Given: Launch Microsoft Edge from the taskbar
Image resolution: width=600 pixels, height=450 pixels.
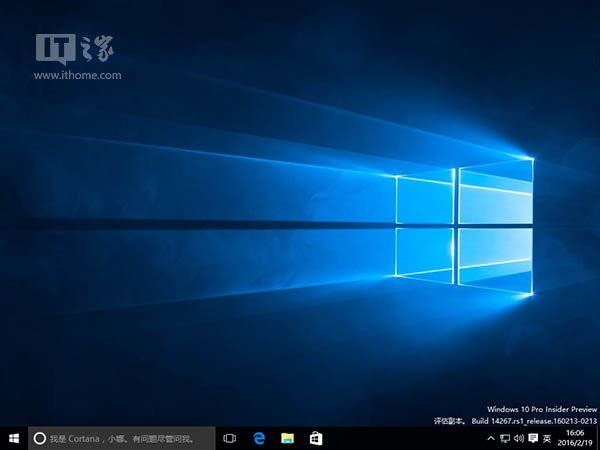Looking at the screenshot, I should coord(258,438).
